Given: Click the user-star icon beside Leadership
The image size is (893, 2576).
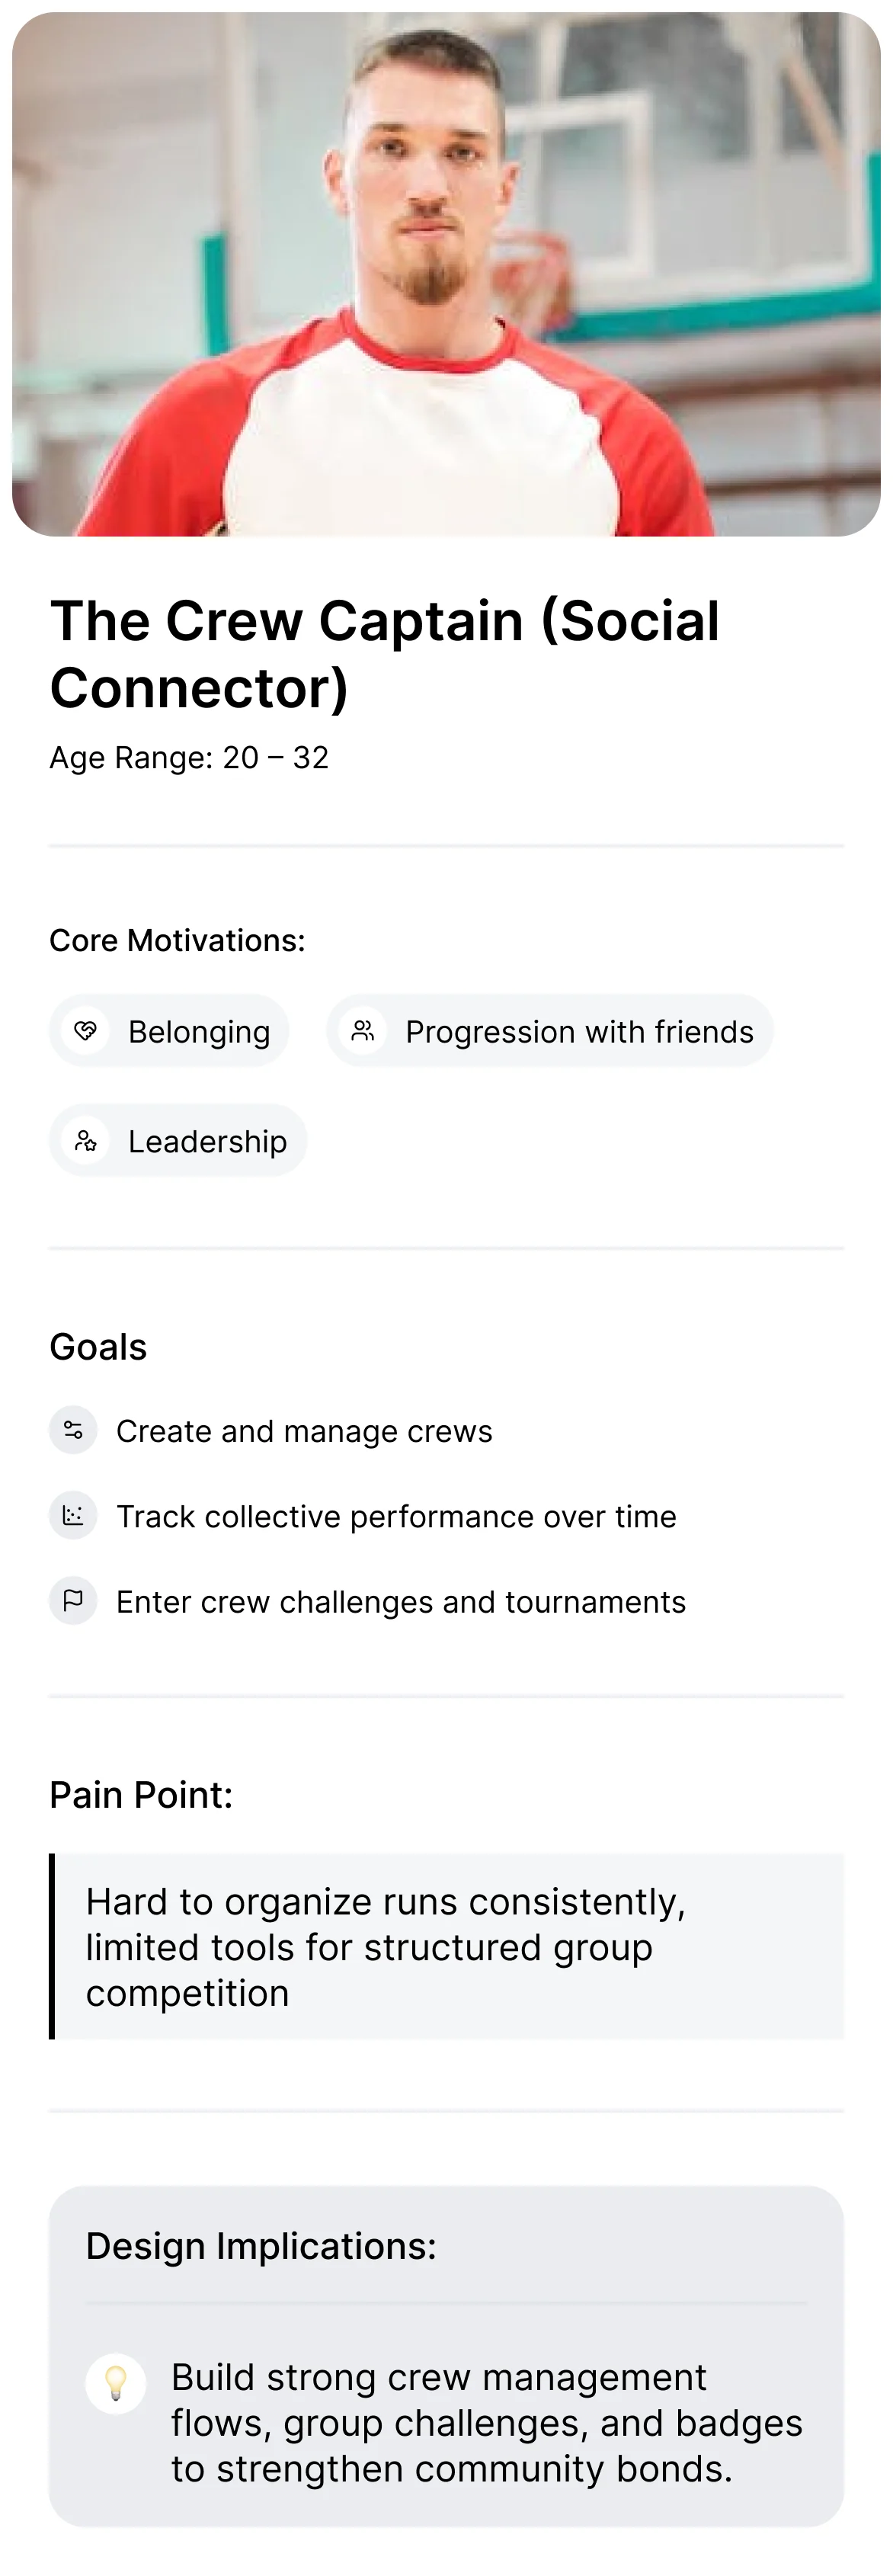Looking at the screenshot, I should click(x=85, y=1140).
